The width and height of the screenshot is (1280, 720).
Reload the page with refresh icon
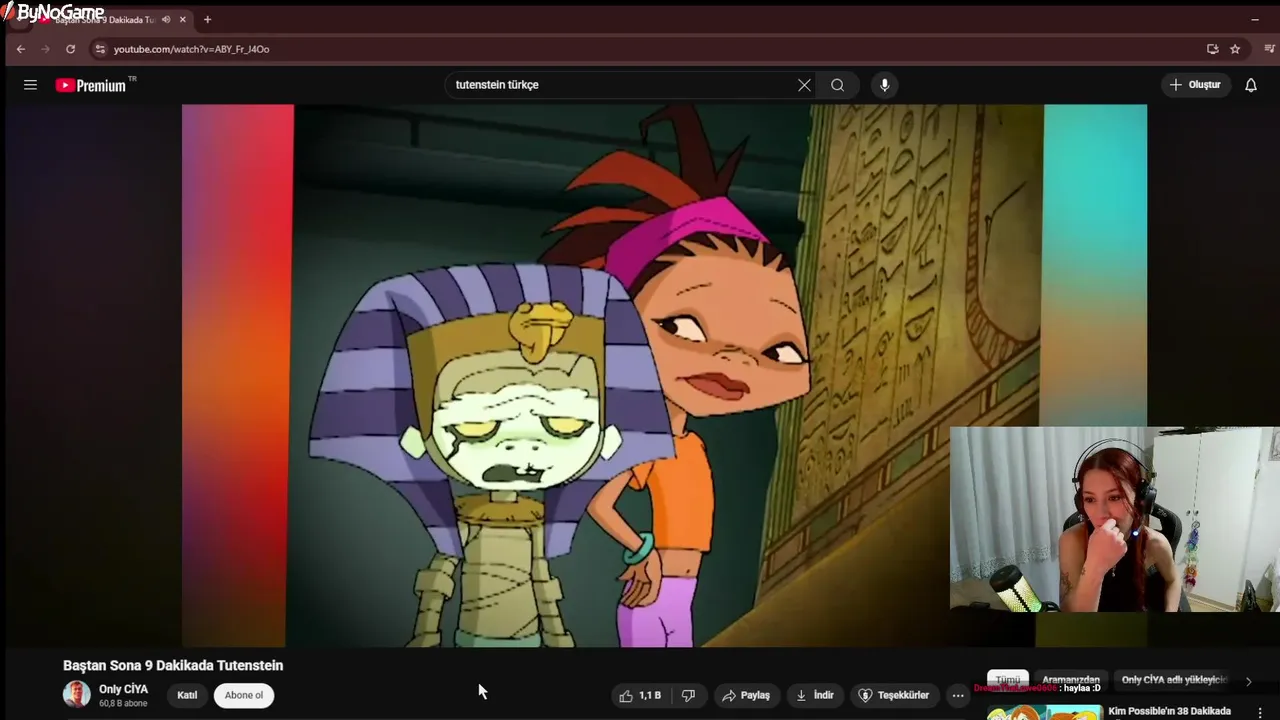(70, 49)
